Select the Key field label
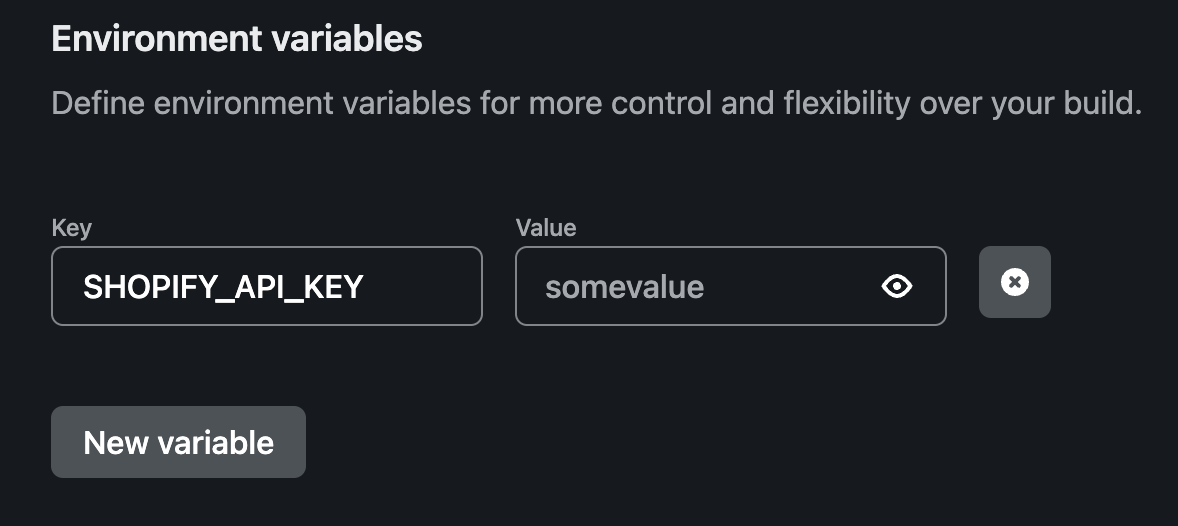The height and width of the screenshot is (526, 1178). coord(71,228)
